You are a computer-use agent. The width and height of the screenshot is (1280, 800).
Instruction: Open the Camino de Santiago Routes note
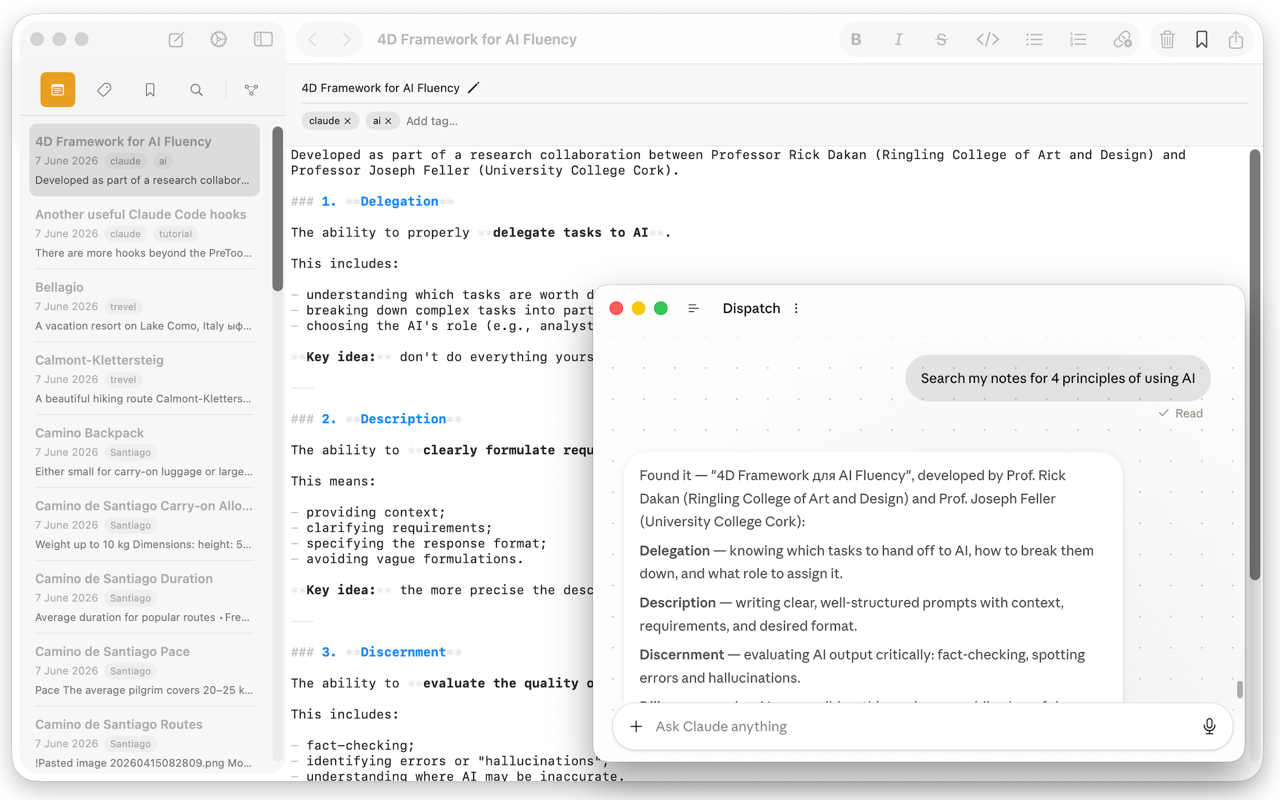click(x=144, y=744)
